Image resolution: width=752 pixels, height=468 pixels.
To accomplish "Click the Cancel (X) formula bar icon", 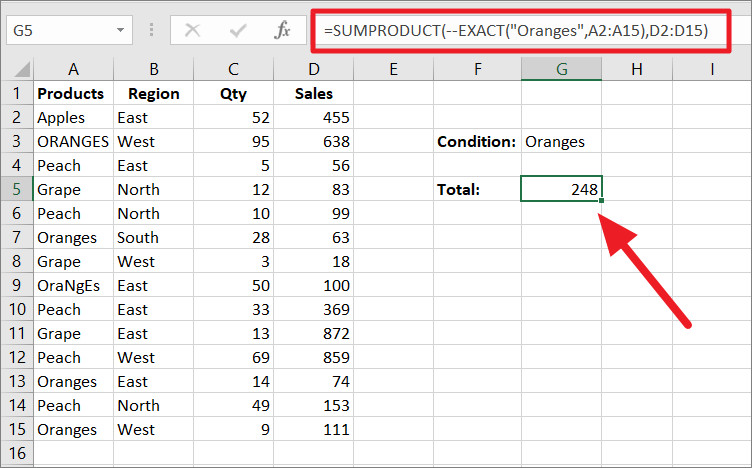I will click(x=192, y=31).
